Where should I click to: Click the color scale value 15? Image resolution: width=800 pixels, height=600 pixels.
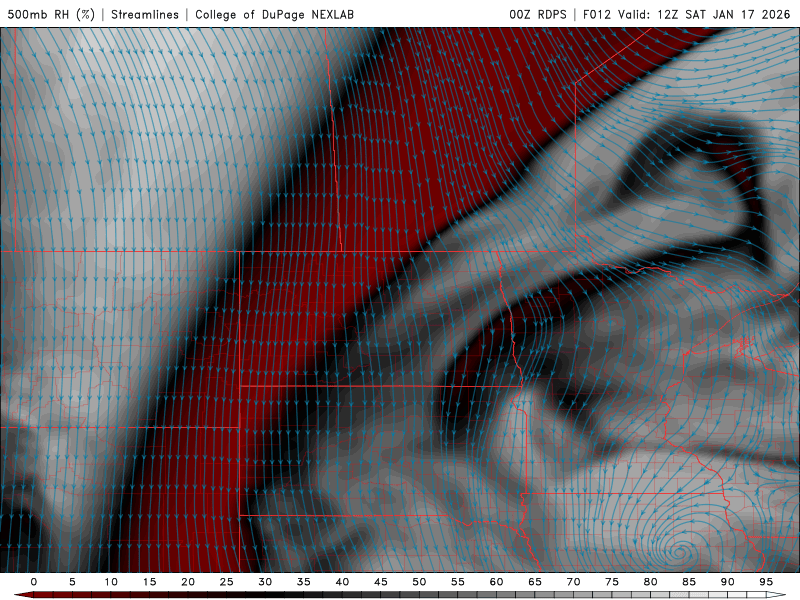[149, 582]
